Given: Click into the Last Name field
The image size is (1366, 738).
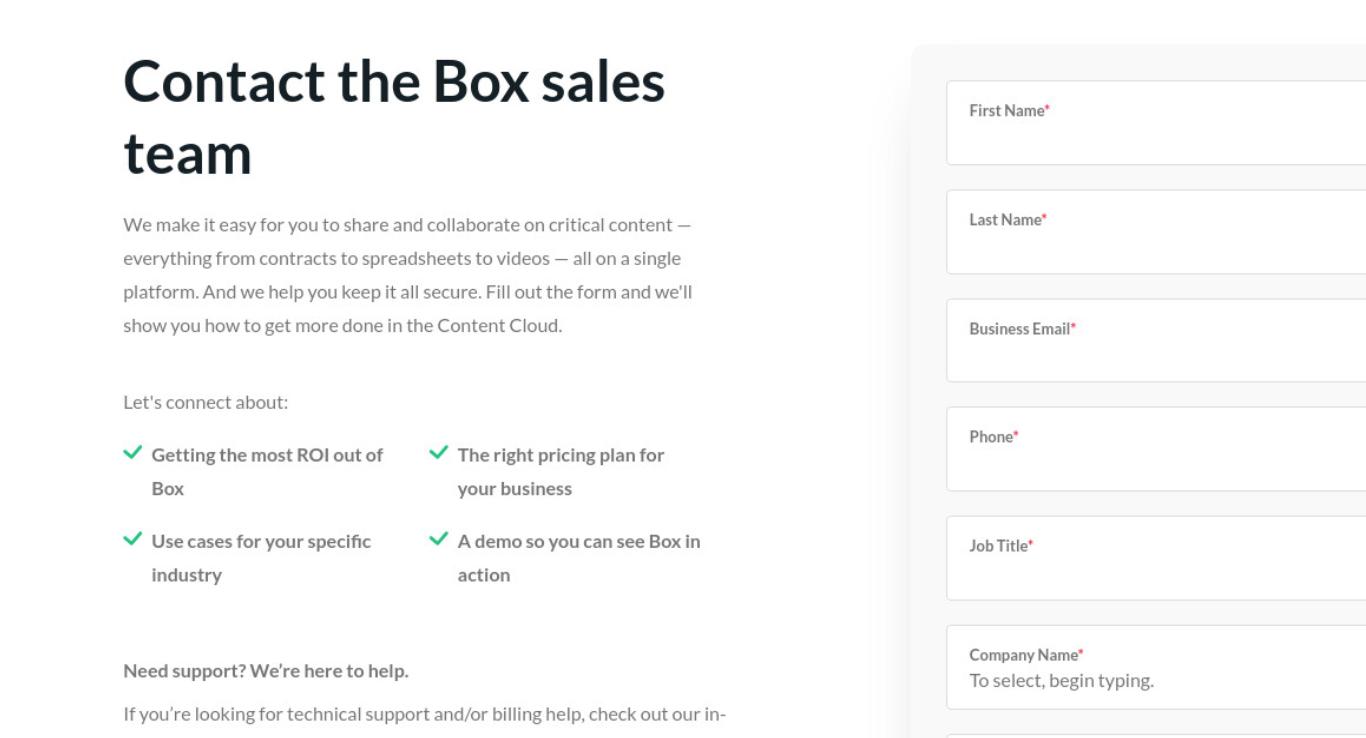Looking at the screenshot, I should point(1156,232).
